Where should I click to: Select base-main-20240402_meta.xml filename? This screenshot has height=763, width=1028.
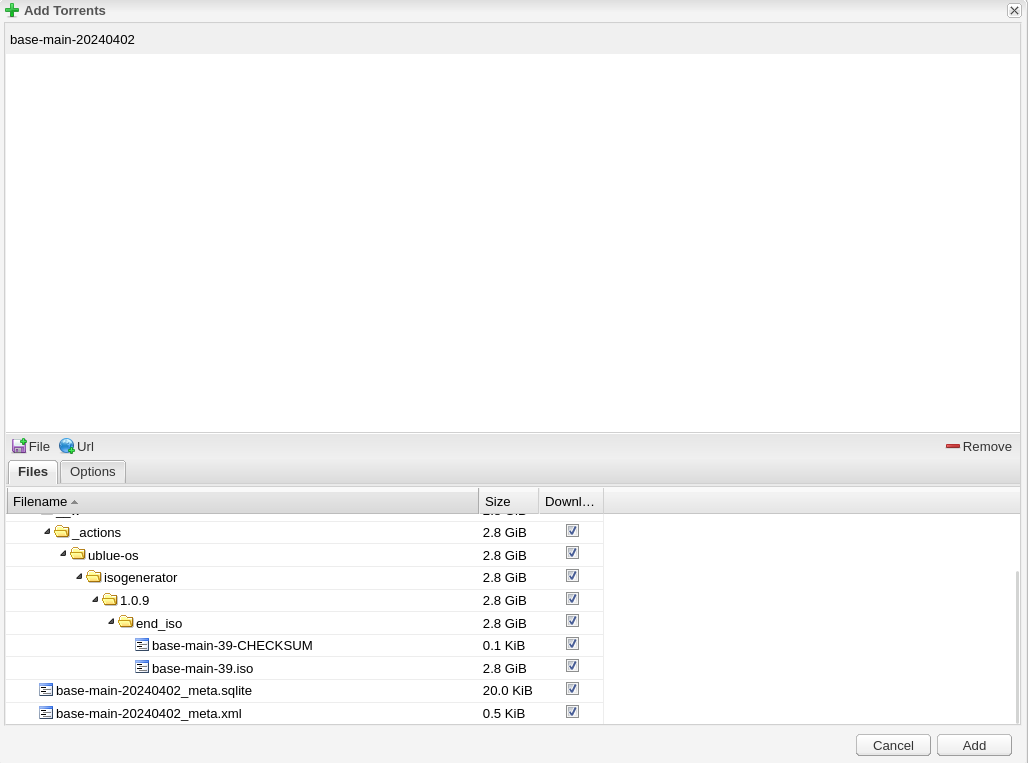pos(149,713)
